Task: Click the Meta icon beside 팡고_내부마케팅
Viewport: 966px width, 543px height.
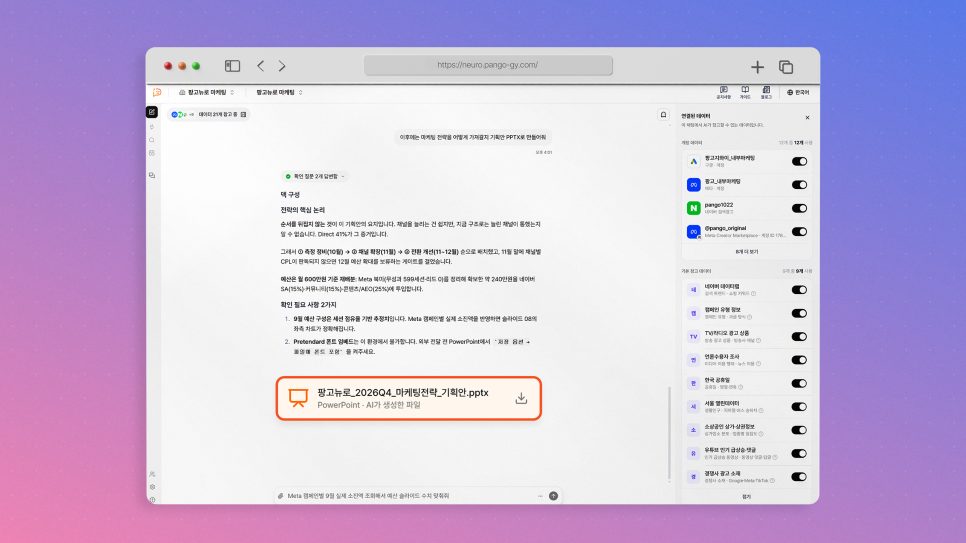Action: (694, 185)
